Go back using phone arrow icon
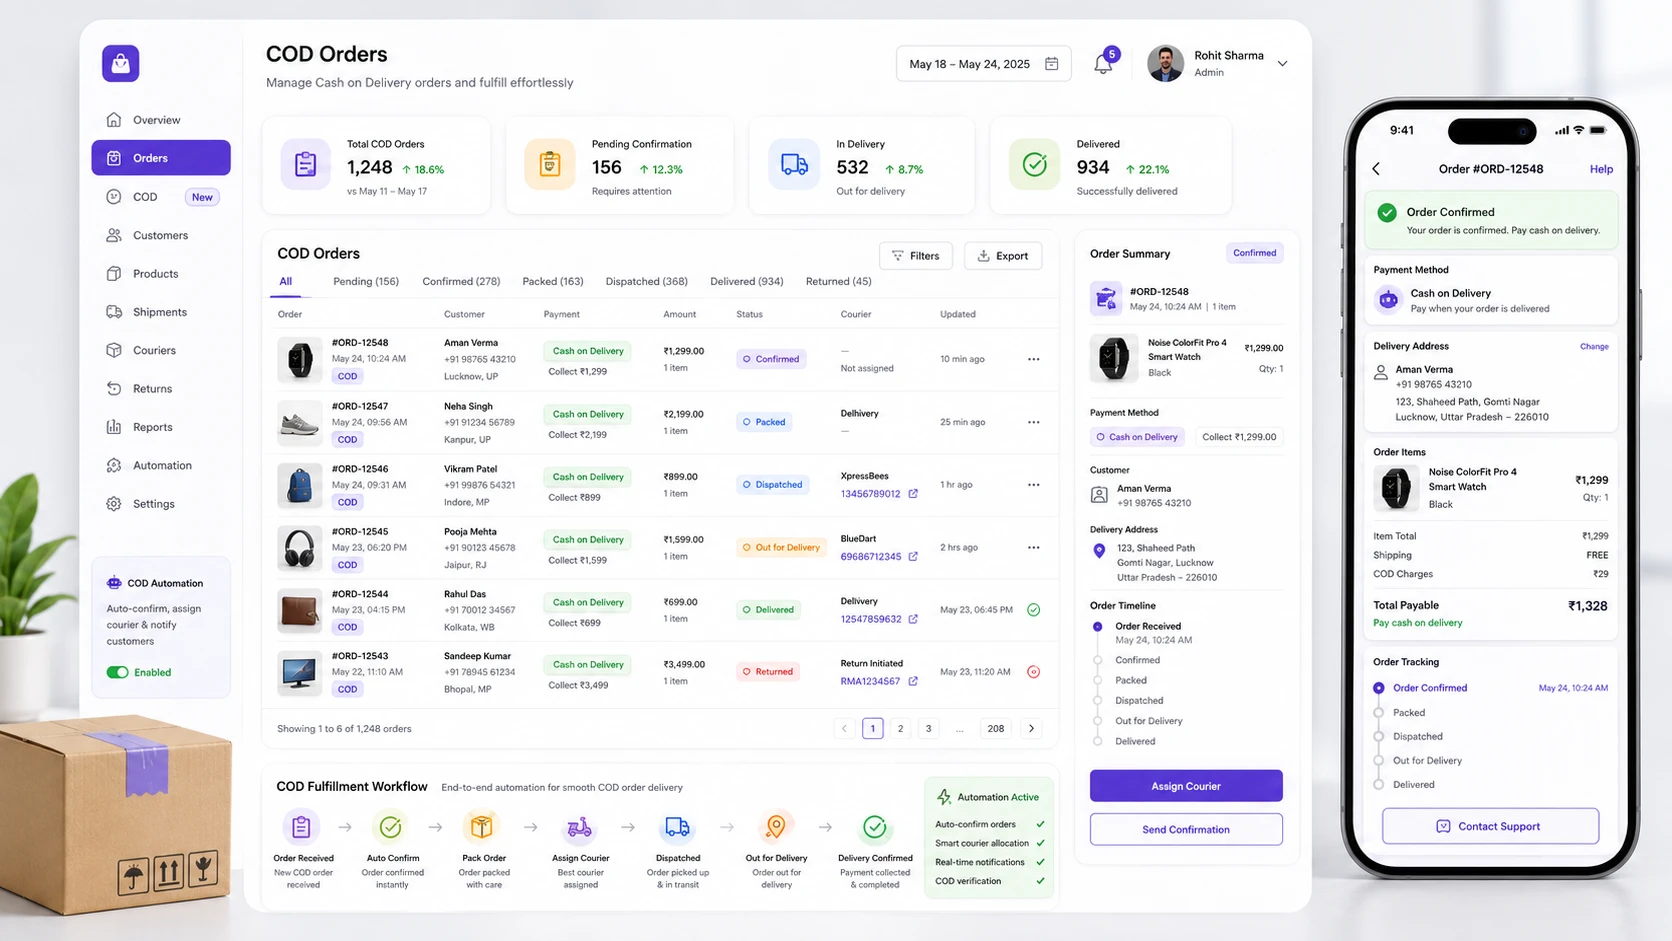The width and height of the screenshot is (1672, 941). click(x=1376, y=169)
